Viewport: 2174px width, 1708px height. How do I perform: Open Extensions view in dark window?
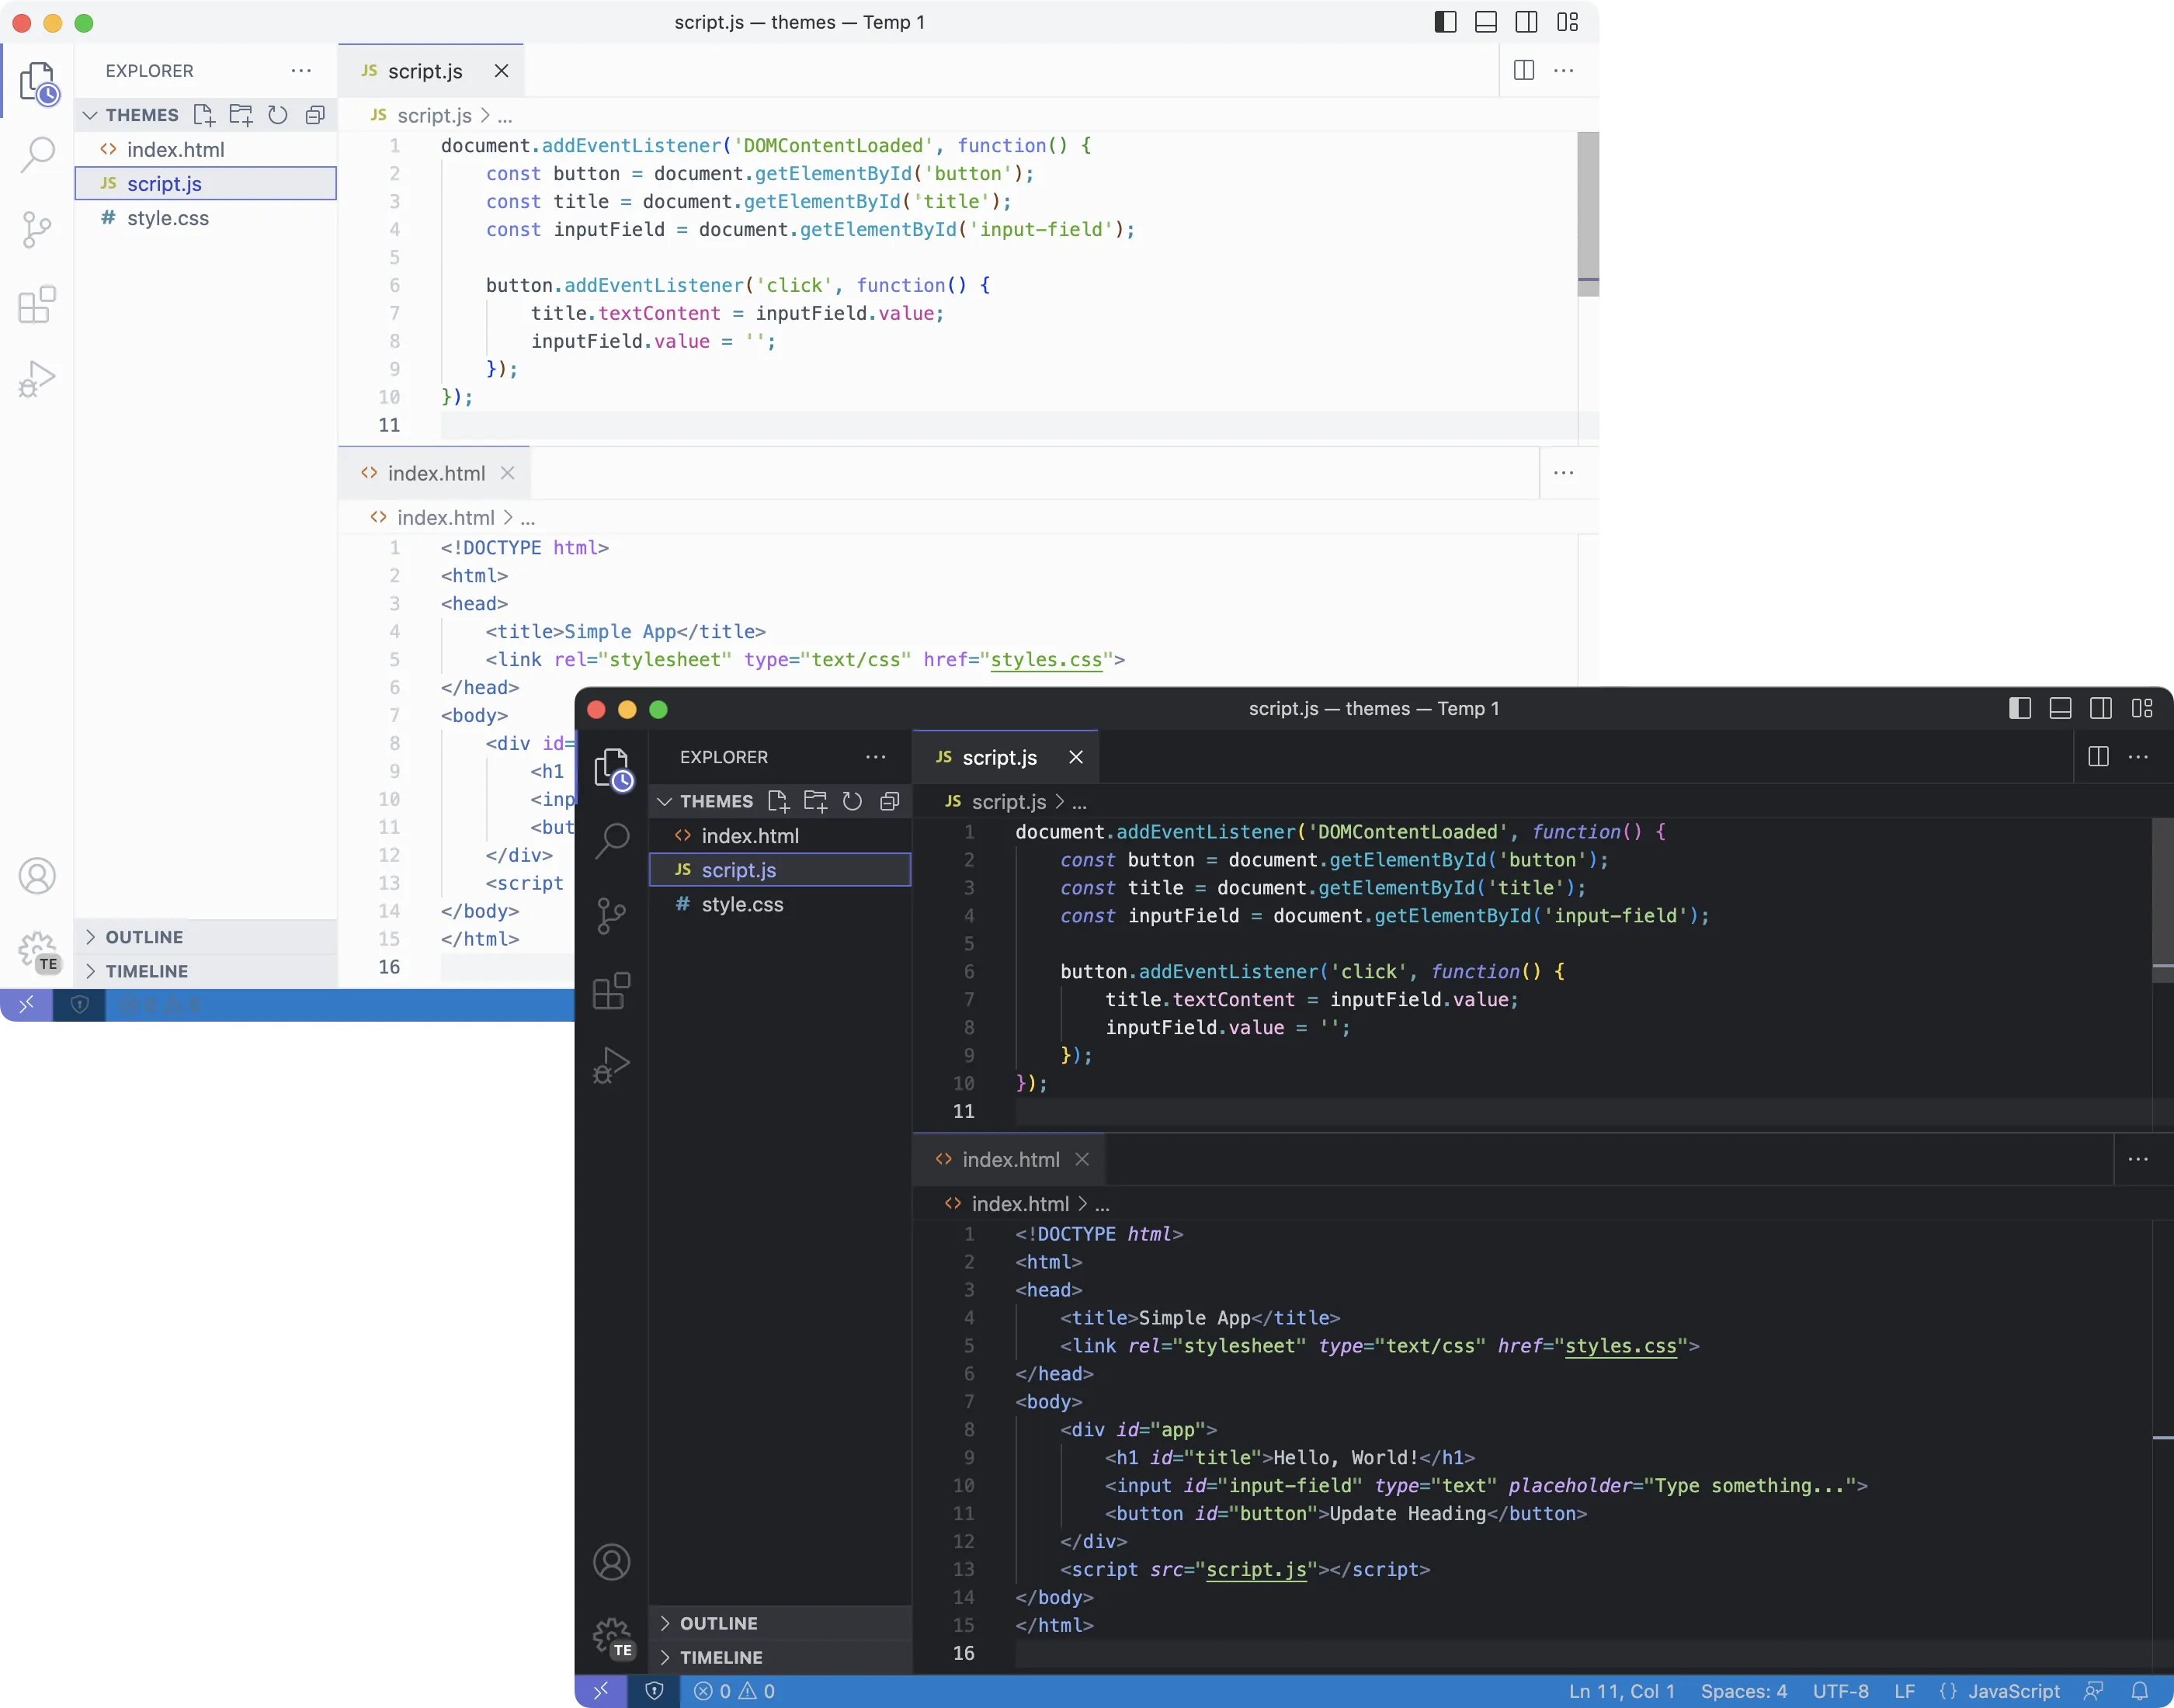coord(611,991)
